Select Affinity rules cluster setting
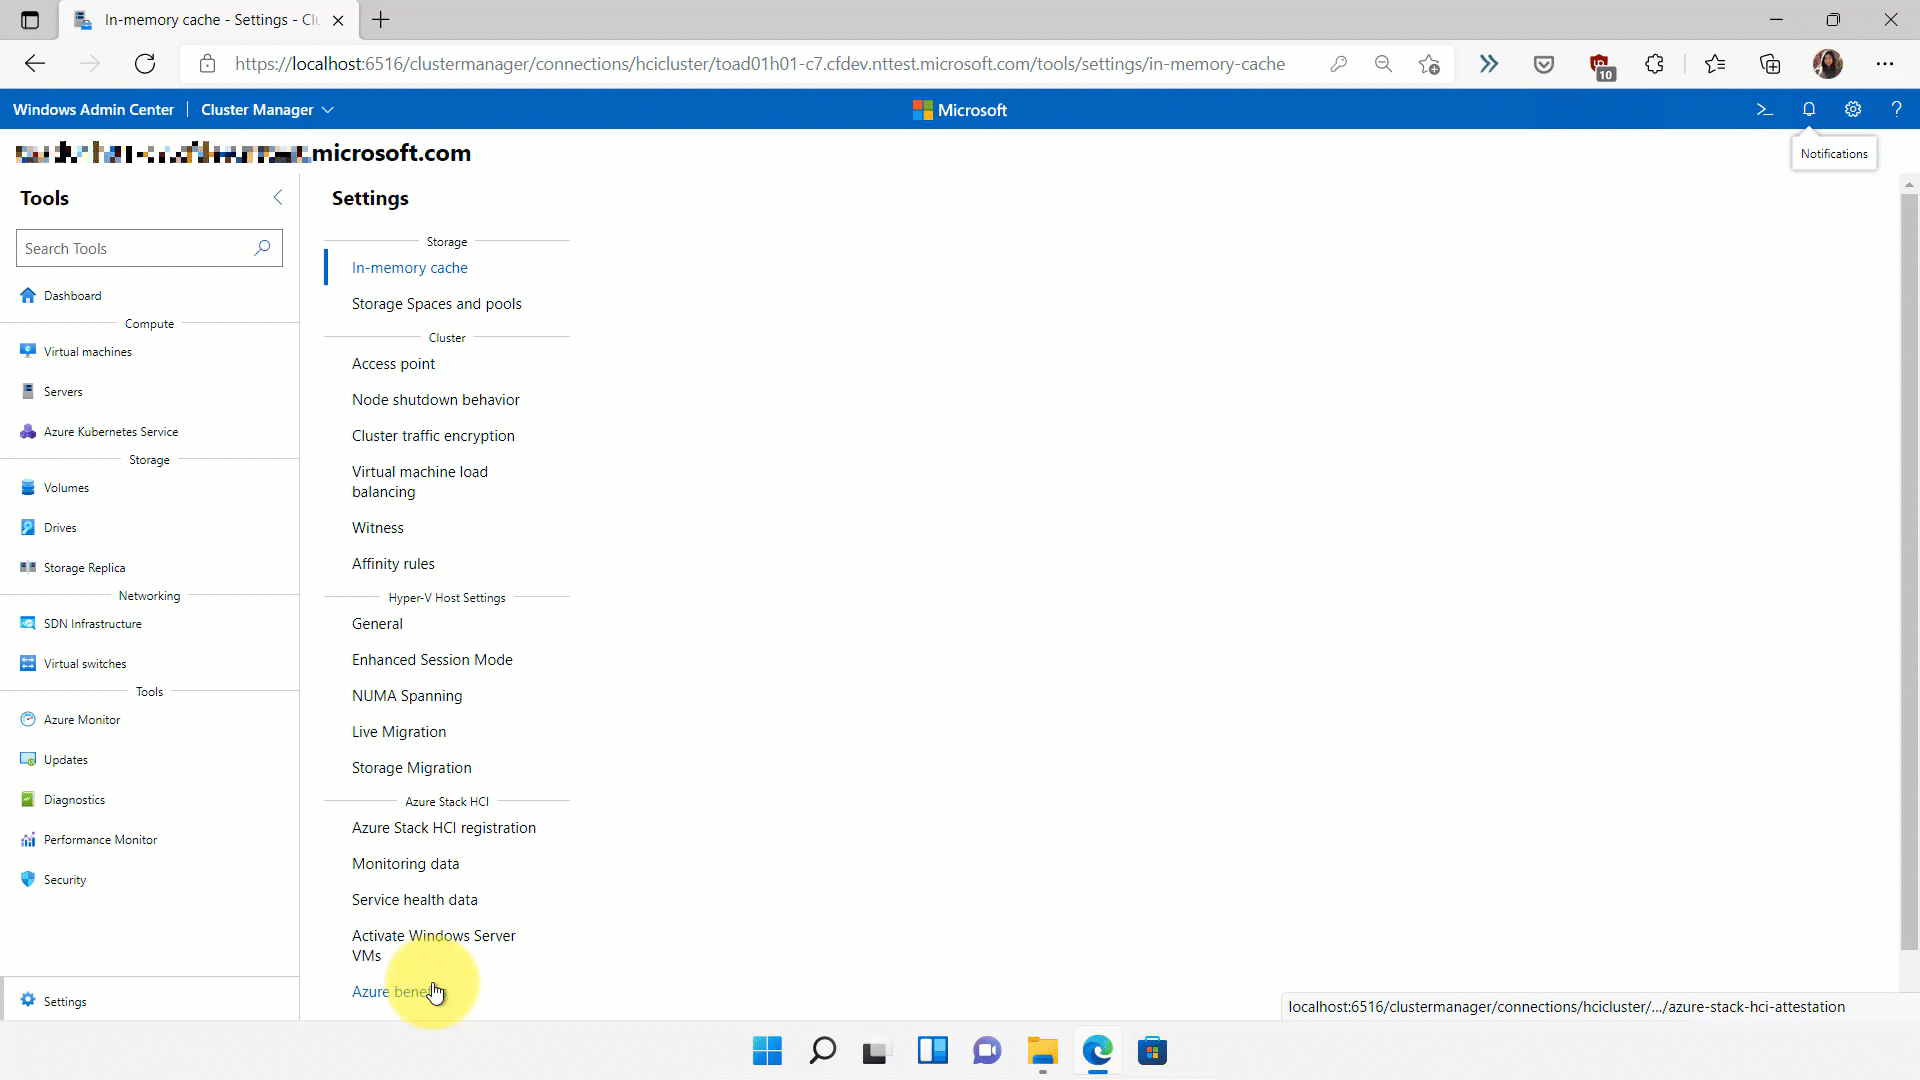Screen dimensions: 1920x1080 tap(393, 563)
